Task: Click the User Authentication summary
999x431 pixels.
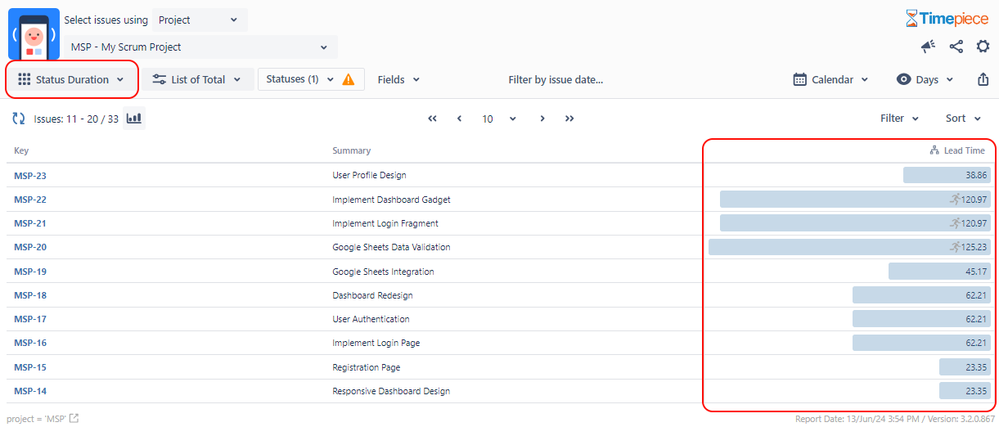Action: pos(371,319)
